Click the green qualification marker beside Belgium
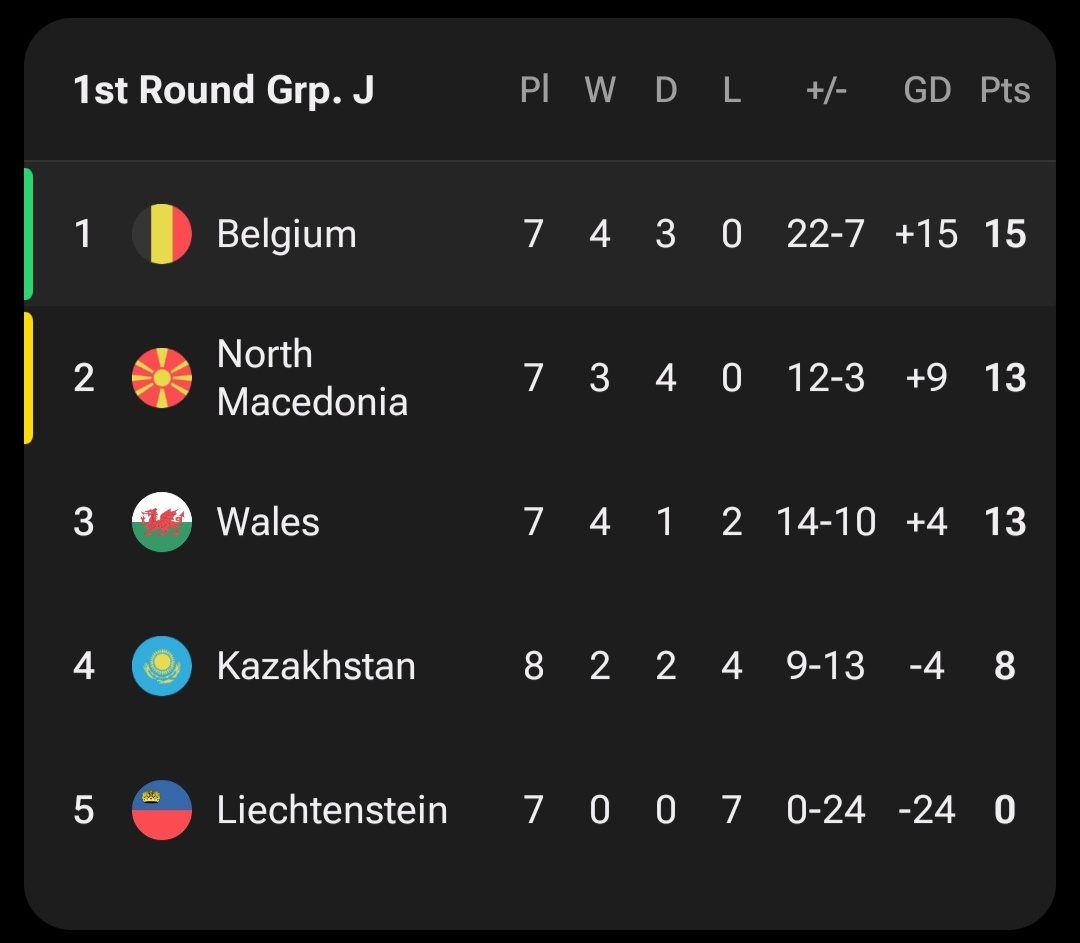The width and height of the screenshot is (1080, 943). (28, 234)
